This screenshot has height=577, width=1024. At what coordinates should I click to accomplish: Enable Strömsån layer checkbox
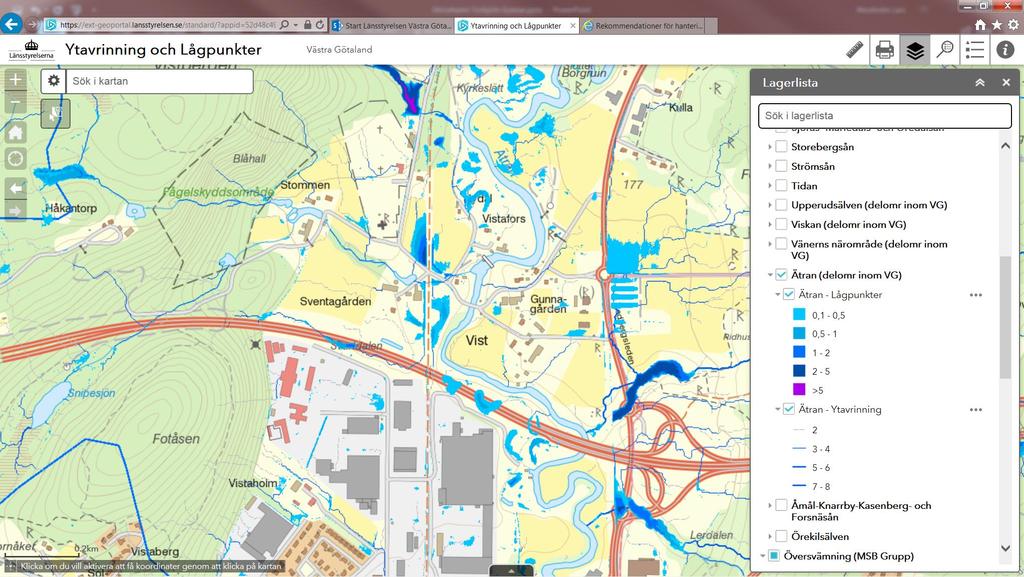tap(781, 166)
